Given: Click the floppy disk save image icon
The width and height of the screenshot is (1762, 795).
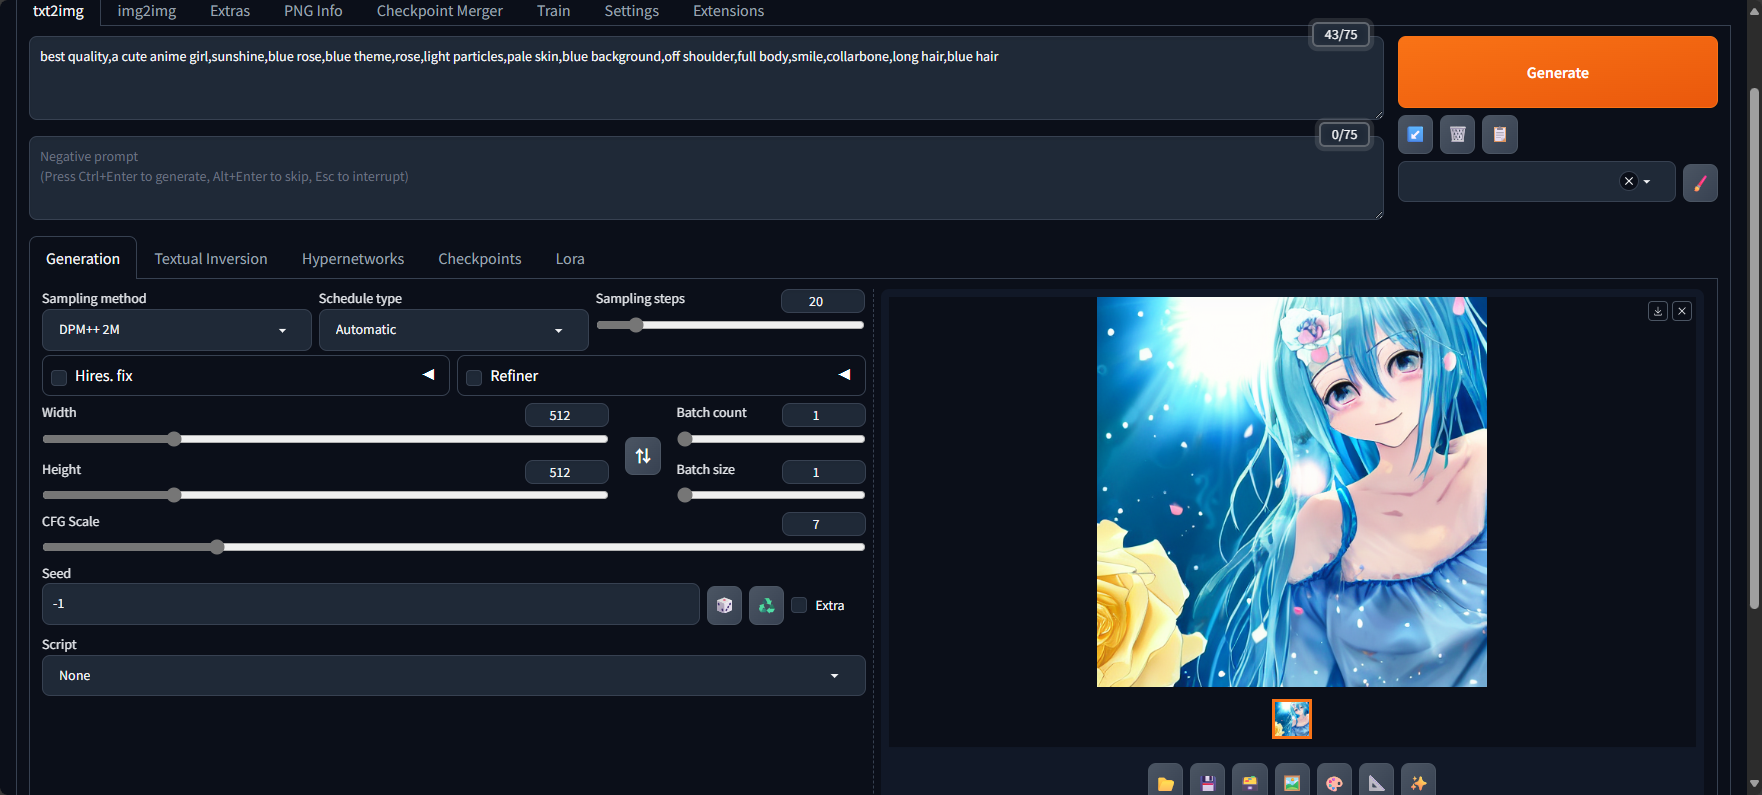Looking at the screenshot, I should pos(1207,783).
